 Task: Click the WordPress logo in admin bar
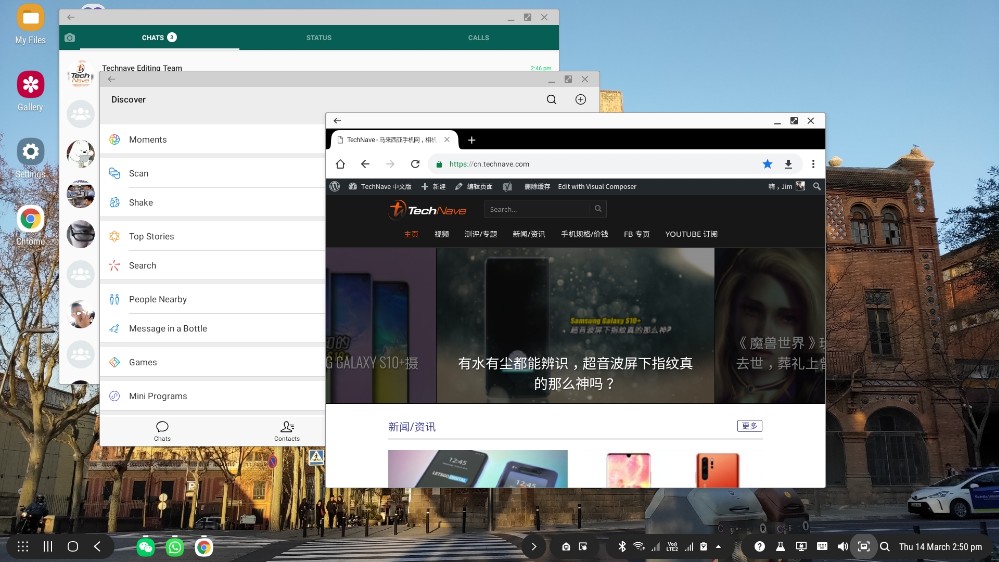point(334,187)
